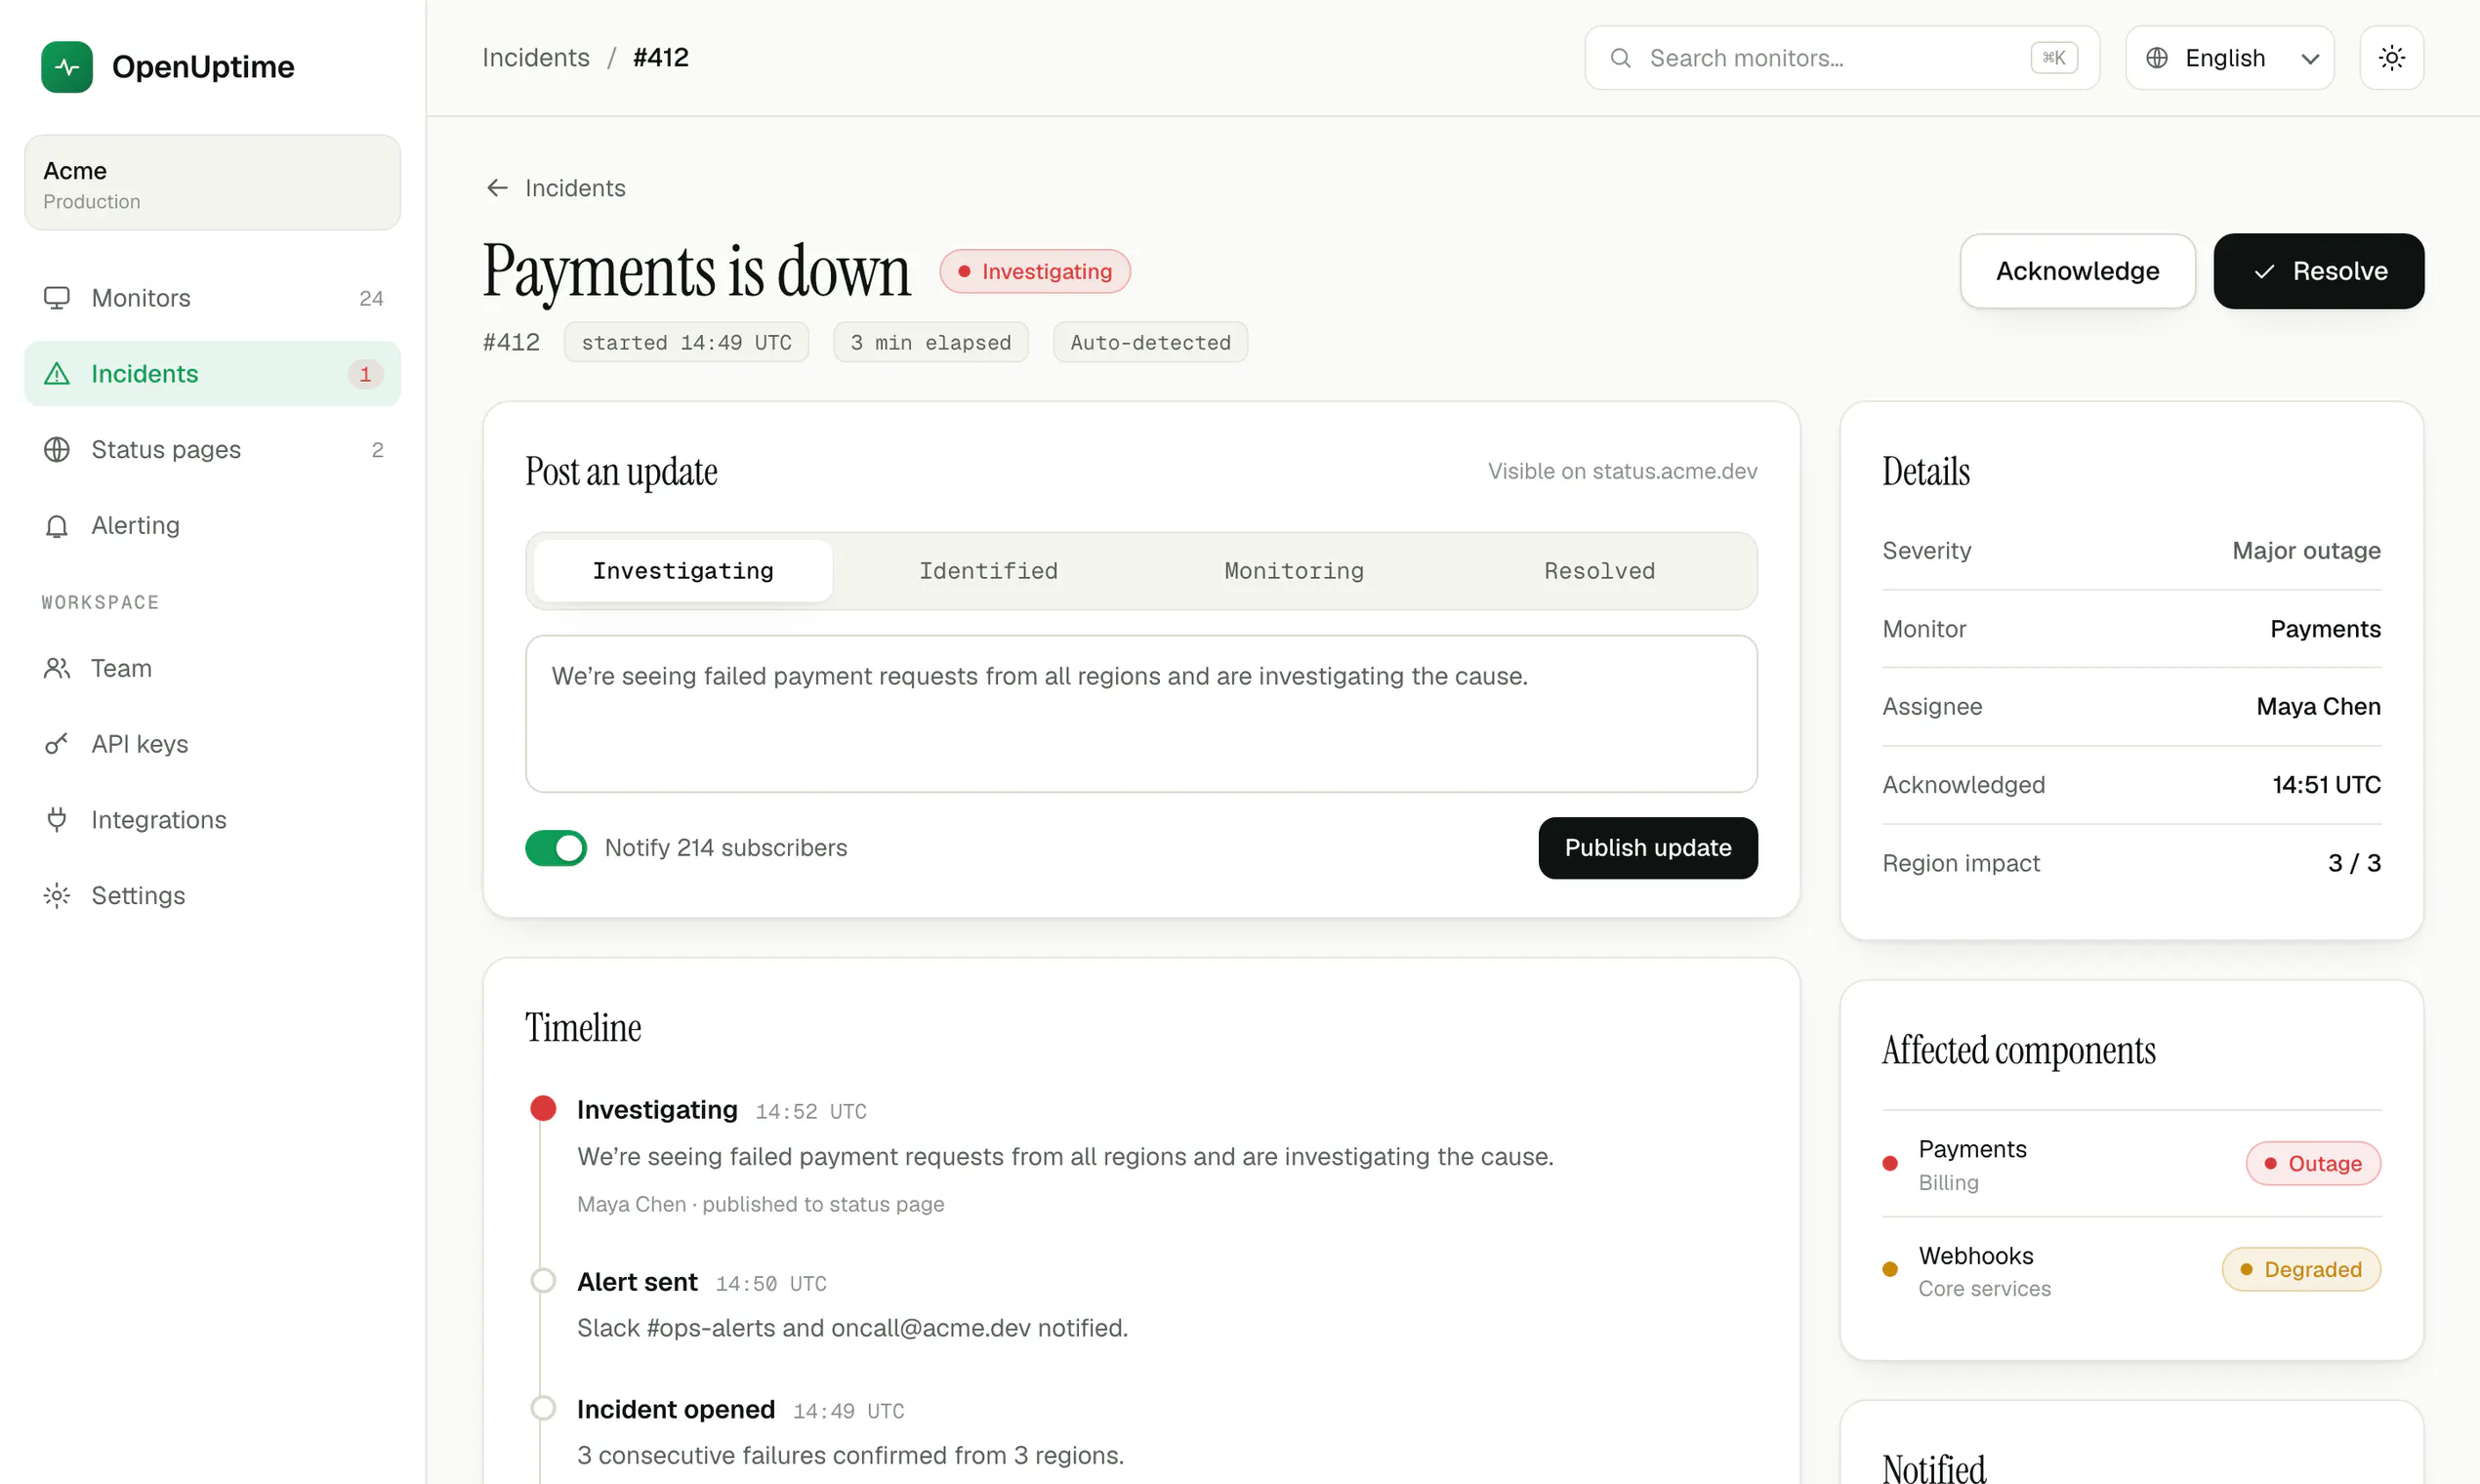Image resolution: width=2480 pixels, height=1484 pixels.
Task: Toggle the light/dark theme sun icon
Action: [2391, 58]
